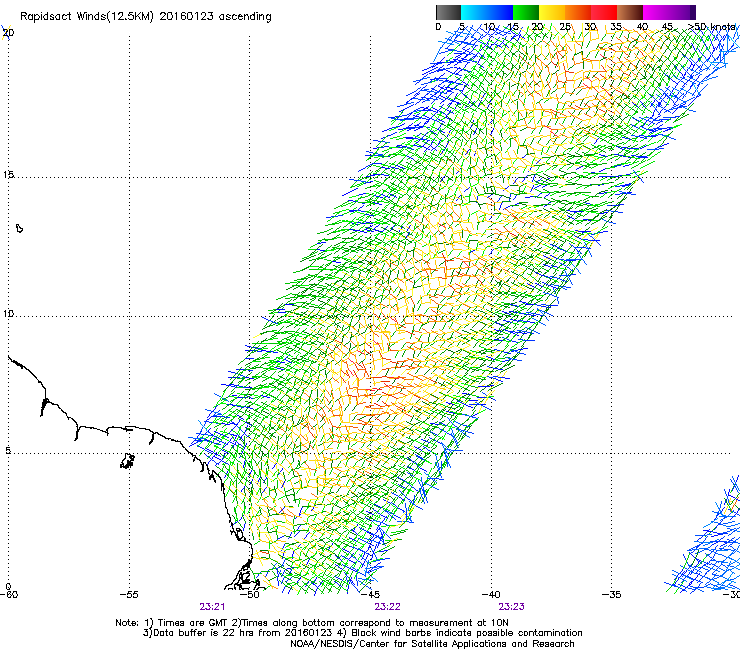Screen dimensions: 740x650
Task: Click the gray 0-5 knots legend swatch
Action: tap(448, 12)
